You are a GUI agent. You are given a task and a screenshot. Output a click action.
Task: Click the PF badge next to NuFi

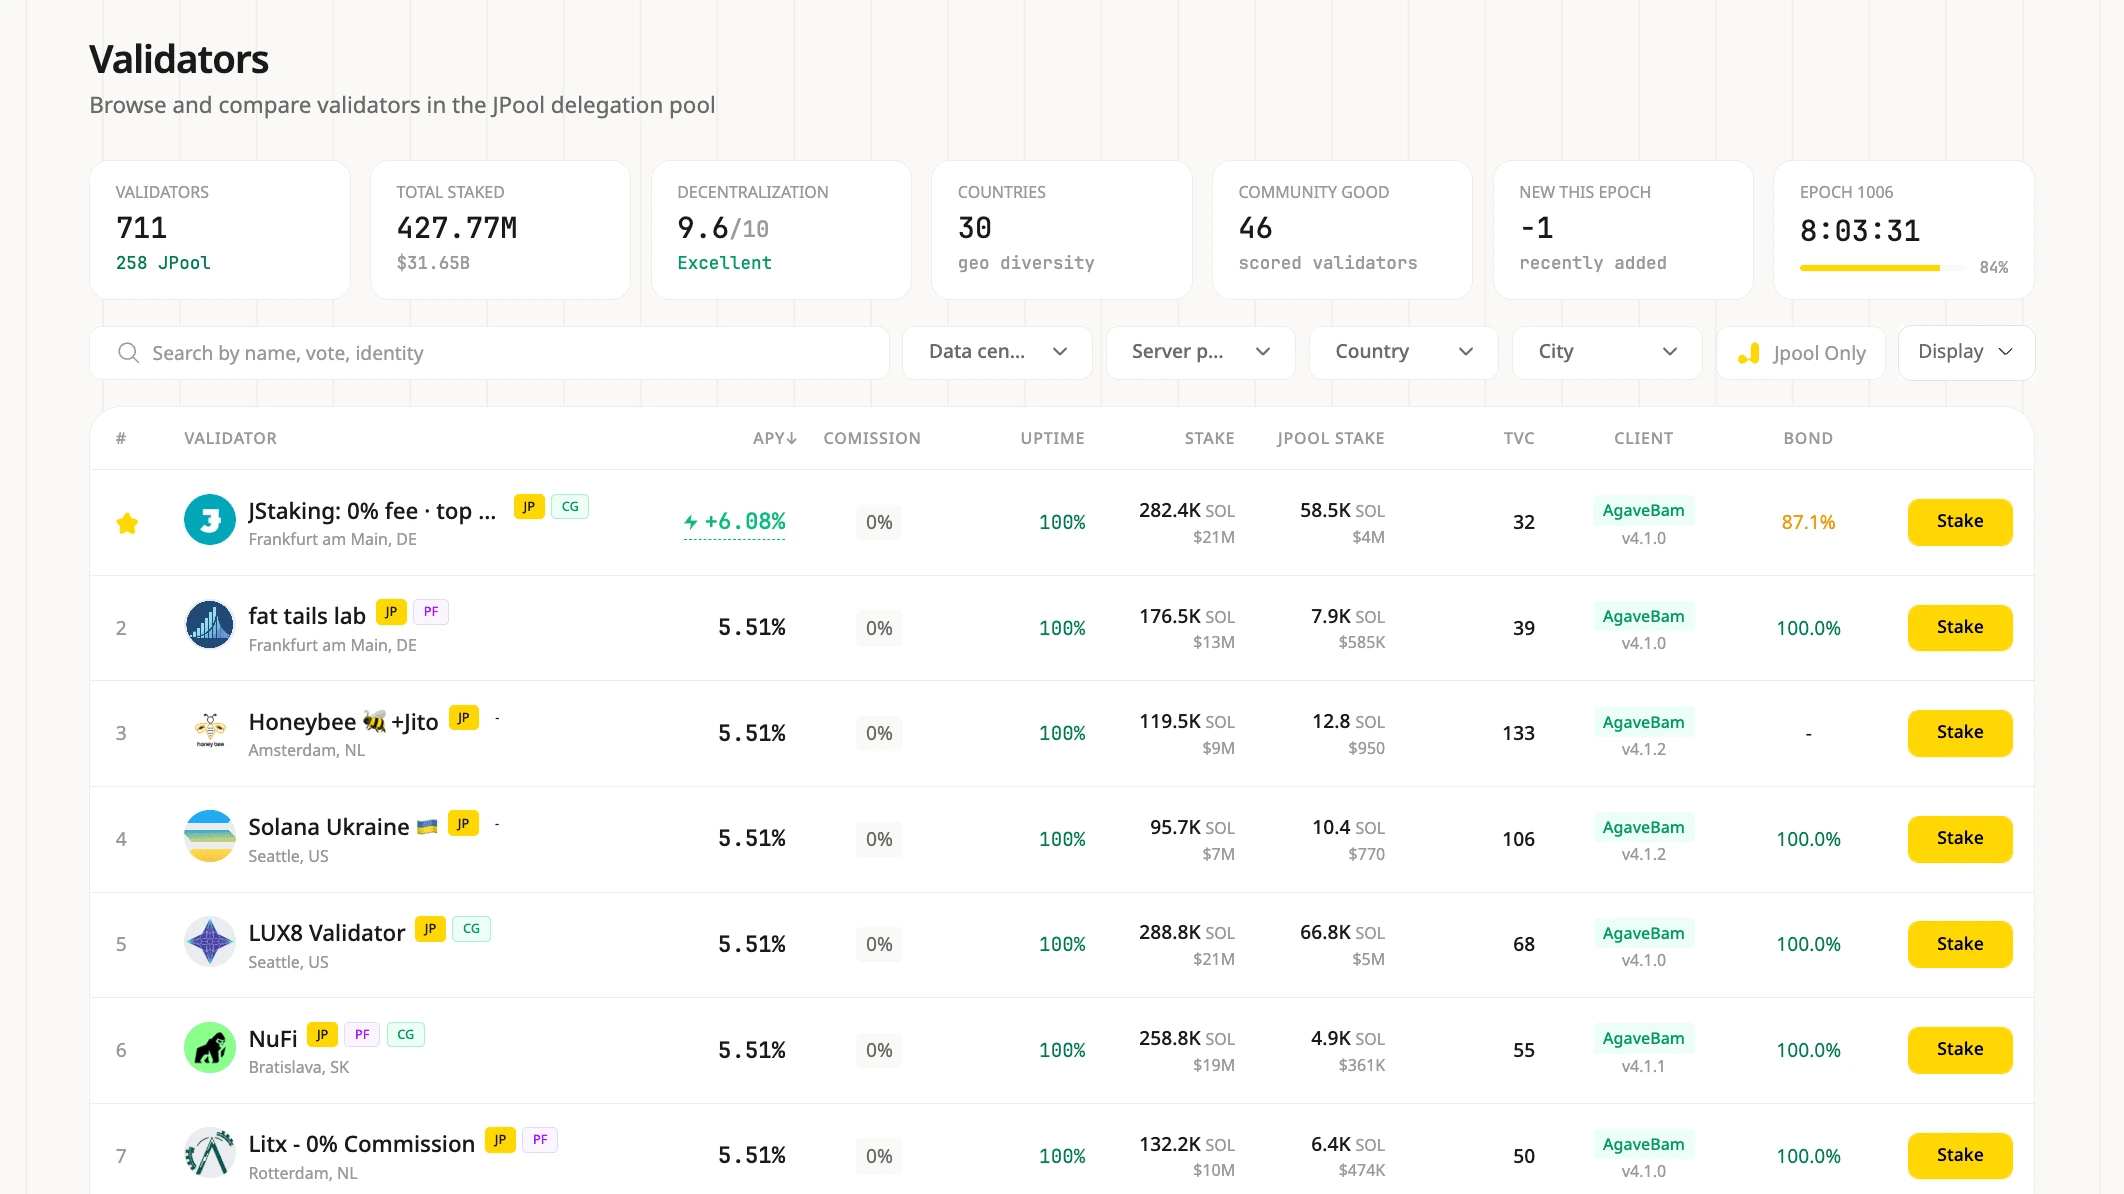[x=362, y=1035]
